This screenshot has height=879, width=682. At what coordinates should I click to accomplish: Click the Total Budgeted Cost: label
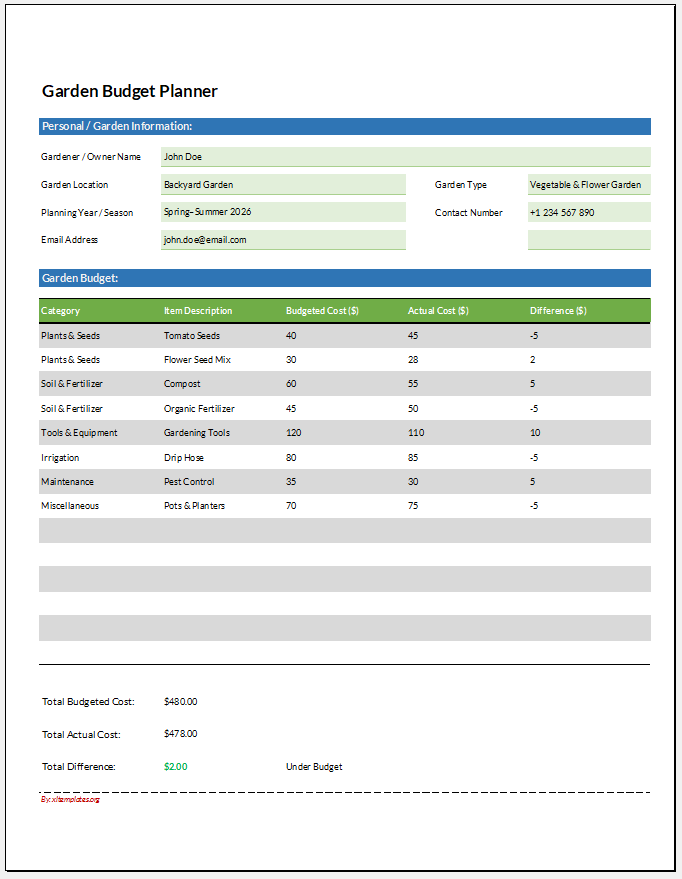(88, 702)
